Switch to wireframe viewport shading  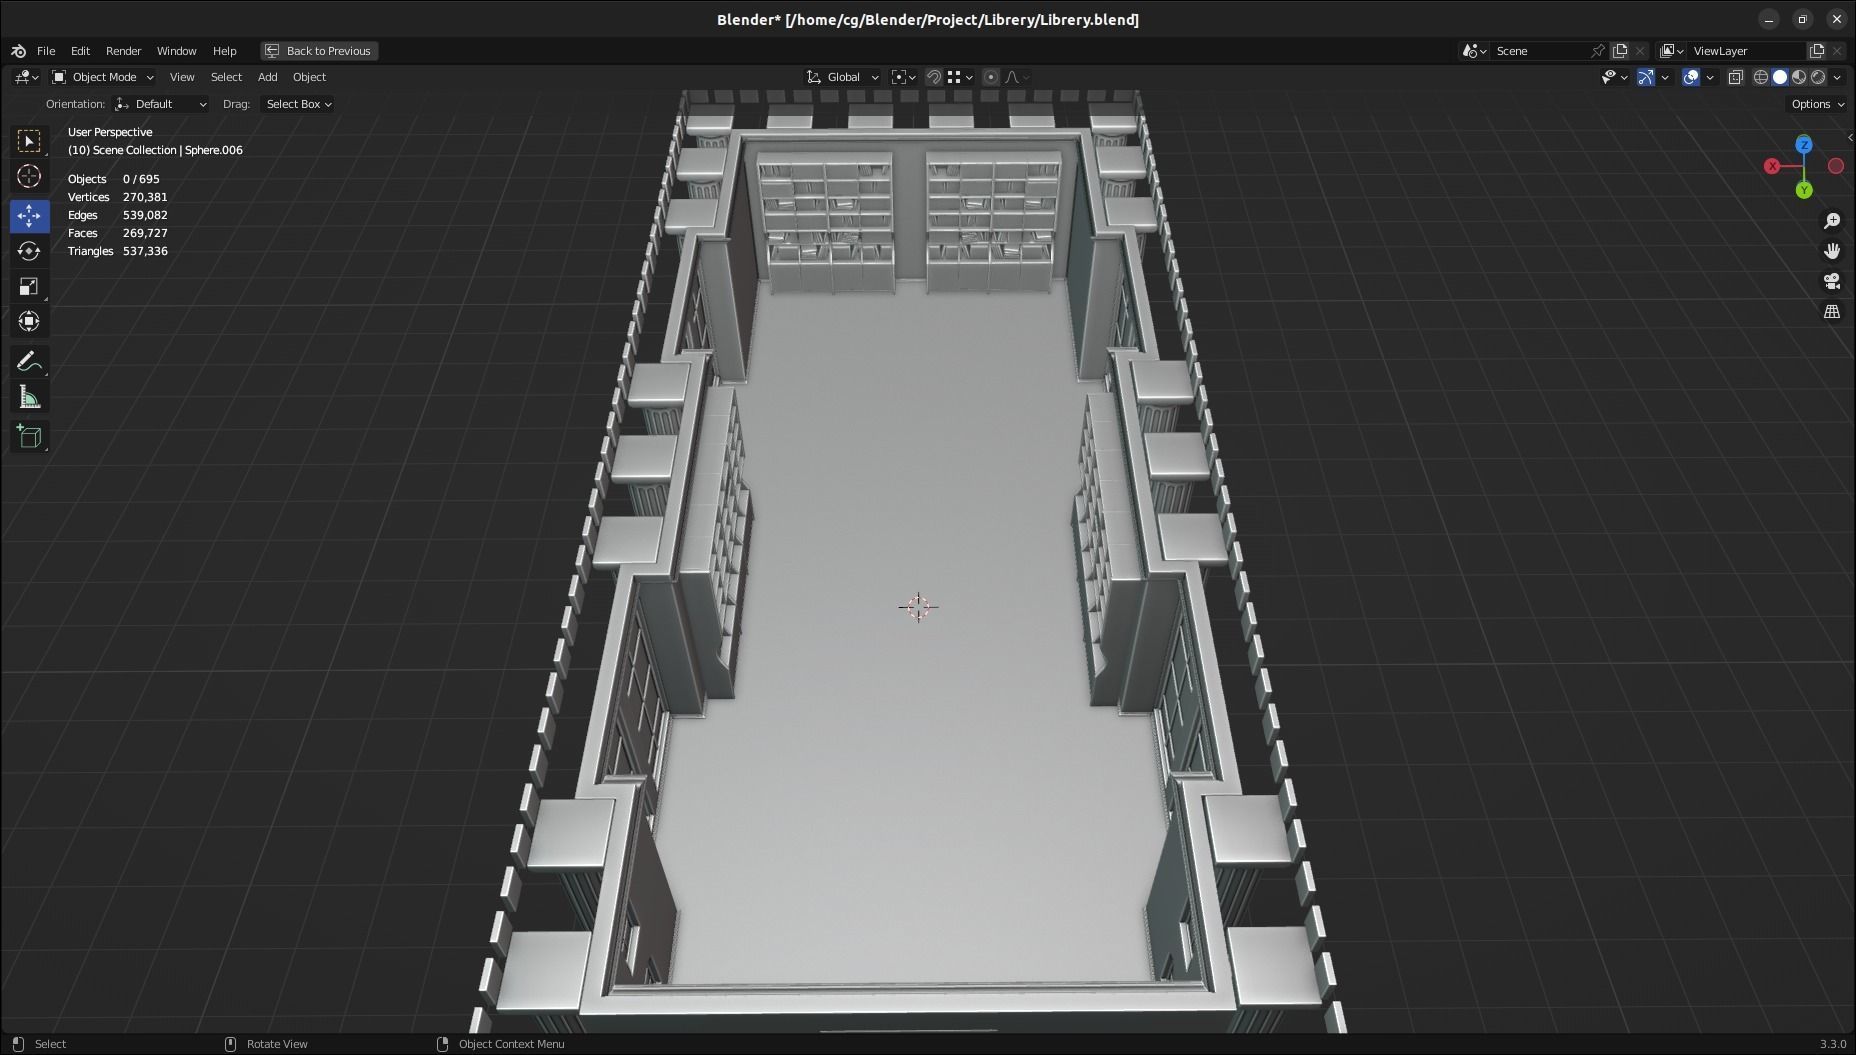coord(1761,77)
